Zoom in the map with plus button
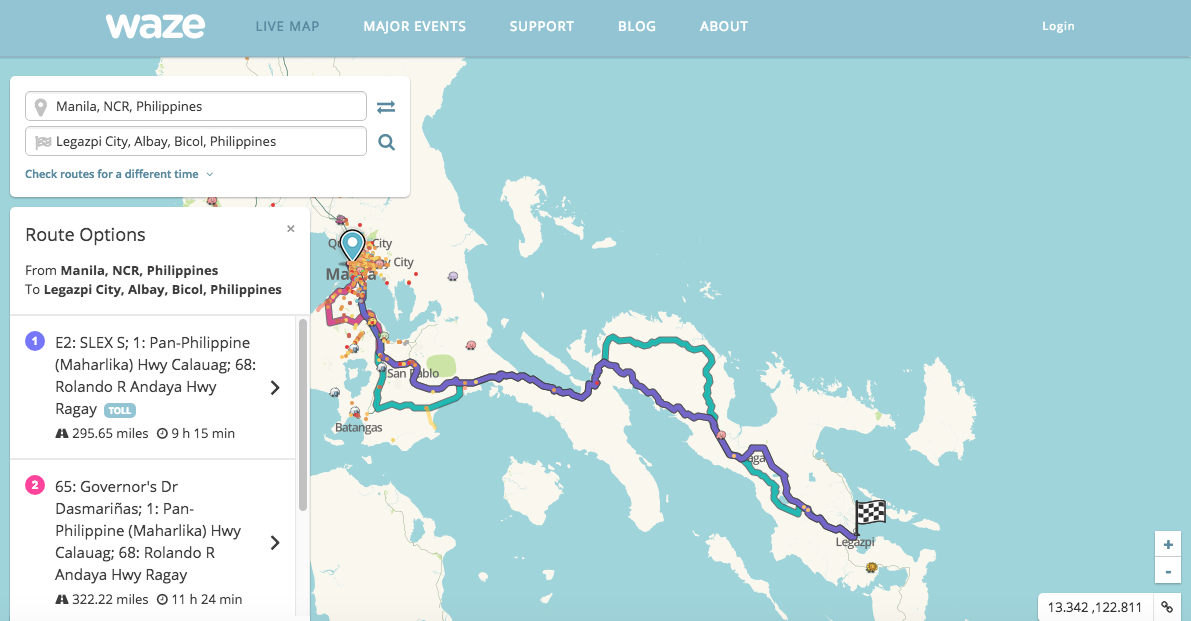The width and height of the screenshot is (1191, 621). pyautogui.click(x=1167, y=544)
